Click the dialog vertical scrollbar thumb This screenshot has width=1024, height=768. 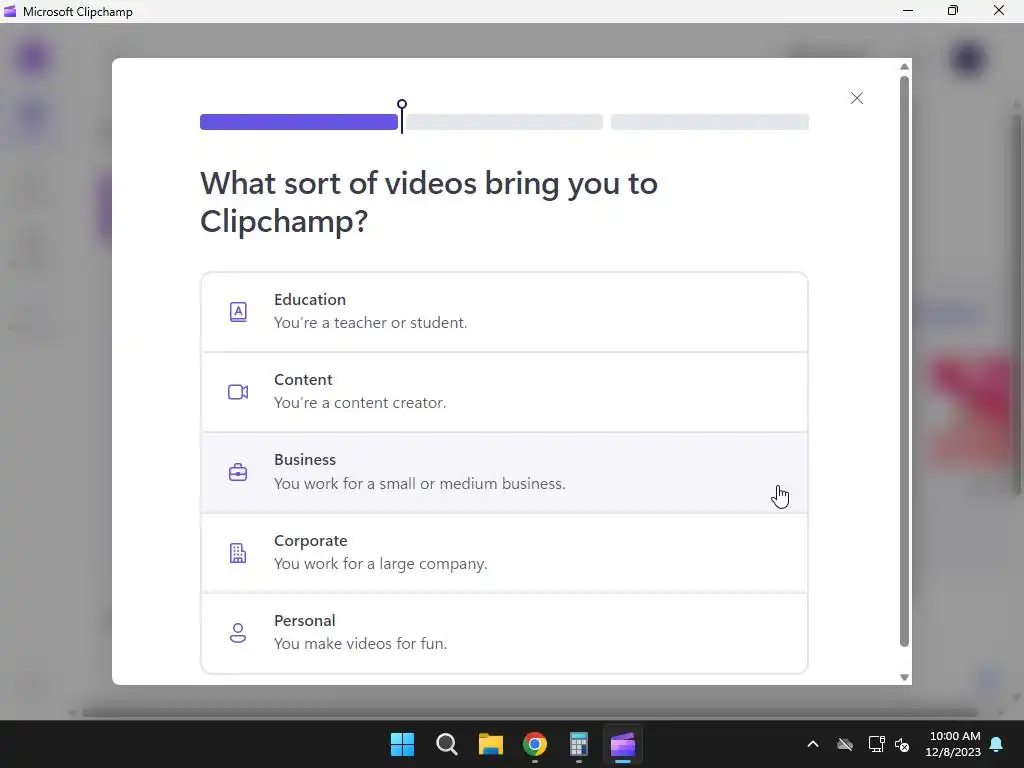click(904, 361)
